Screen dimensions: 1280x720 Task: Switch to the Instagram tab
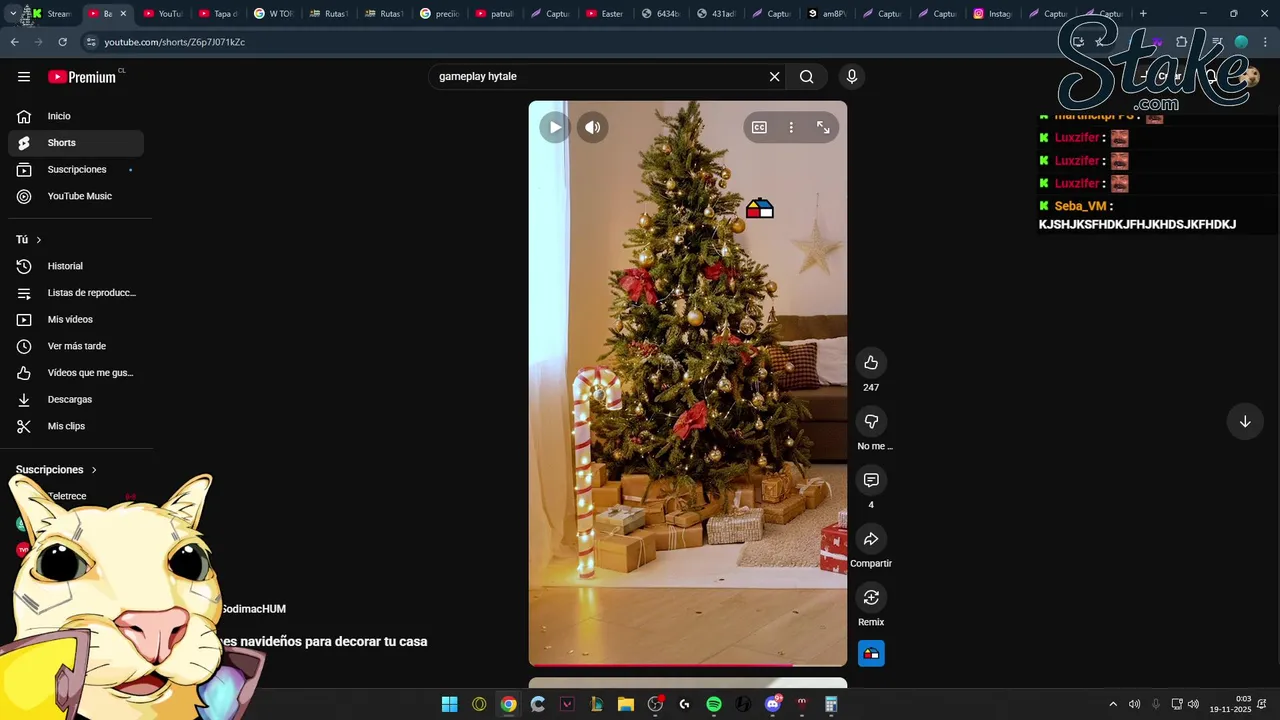[x=994, y=14]
